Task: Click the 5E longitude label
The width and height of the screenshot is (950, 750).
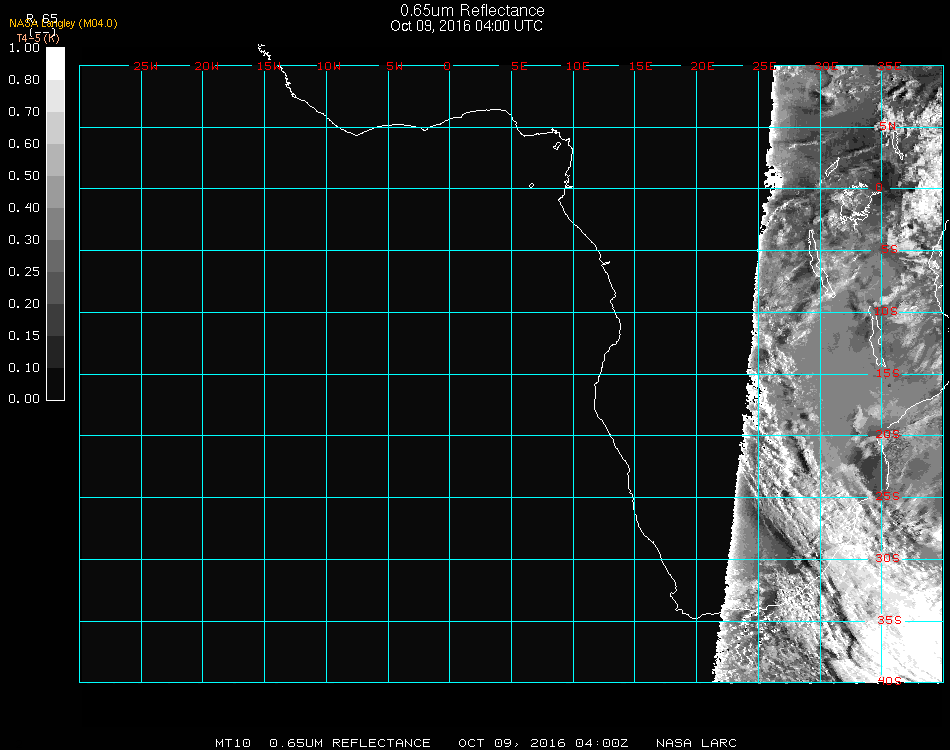Action: 519,66
